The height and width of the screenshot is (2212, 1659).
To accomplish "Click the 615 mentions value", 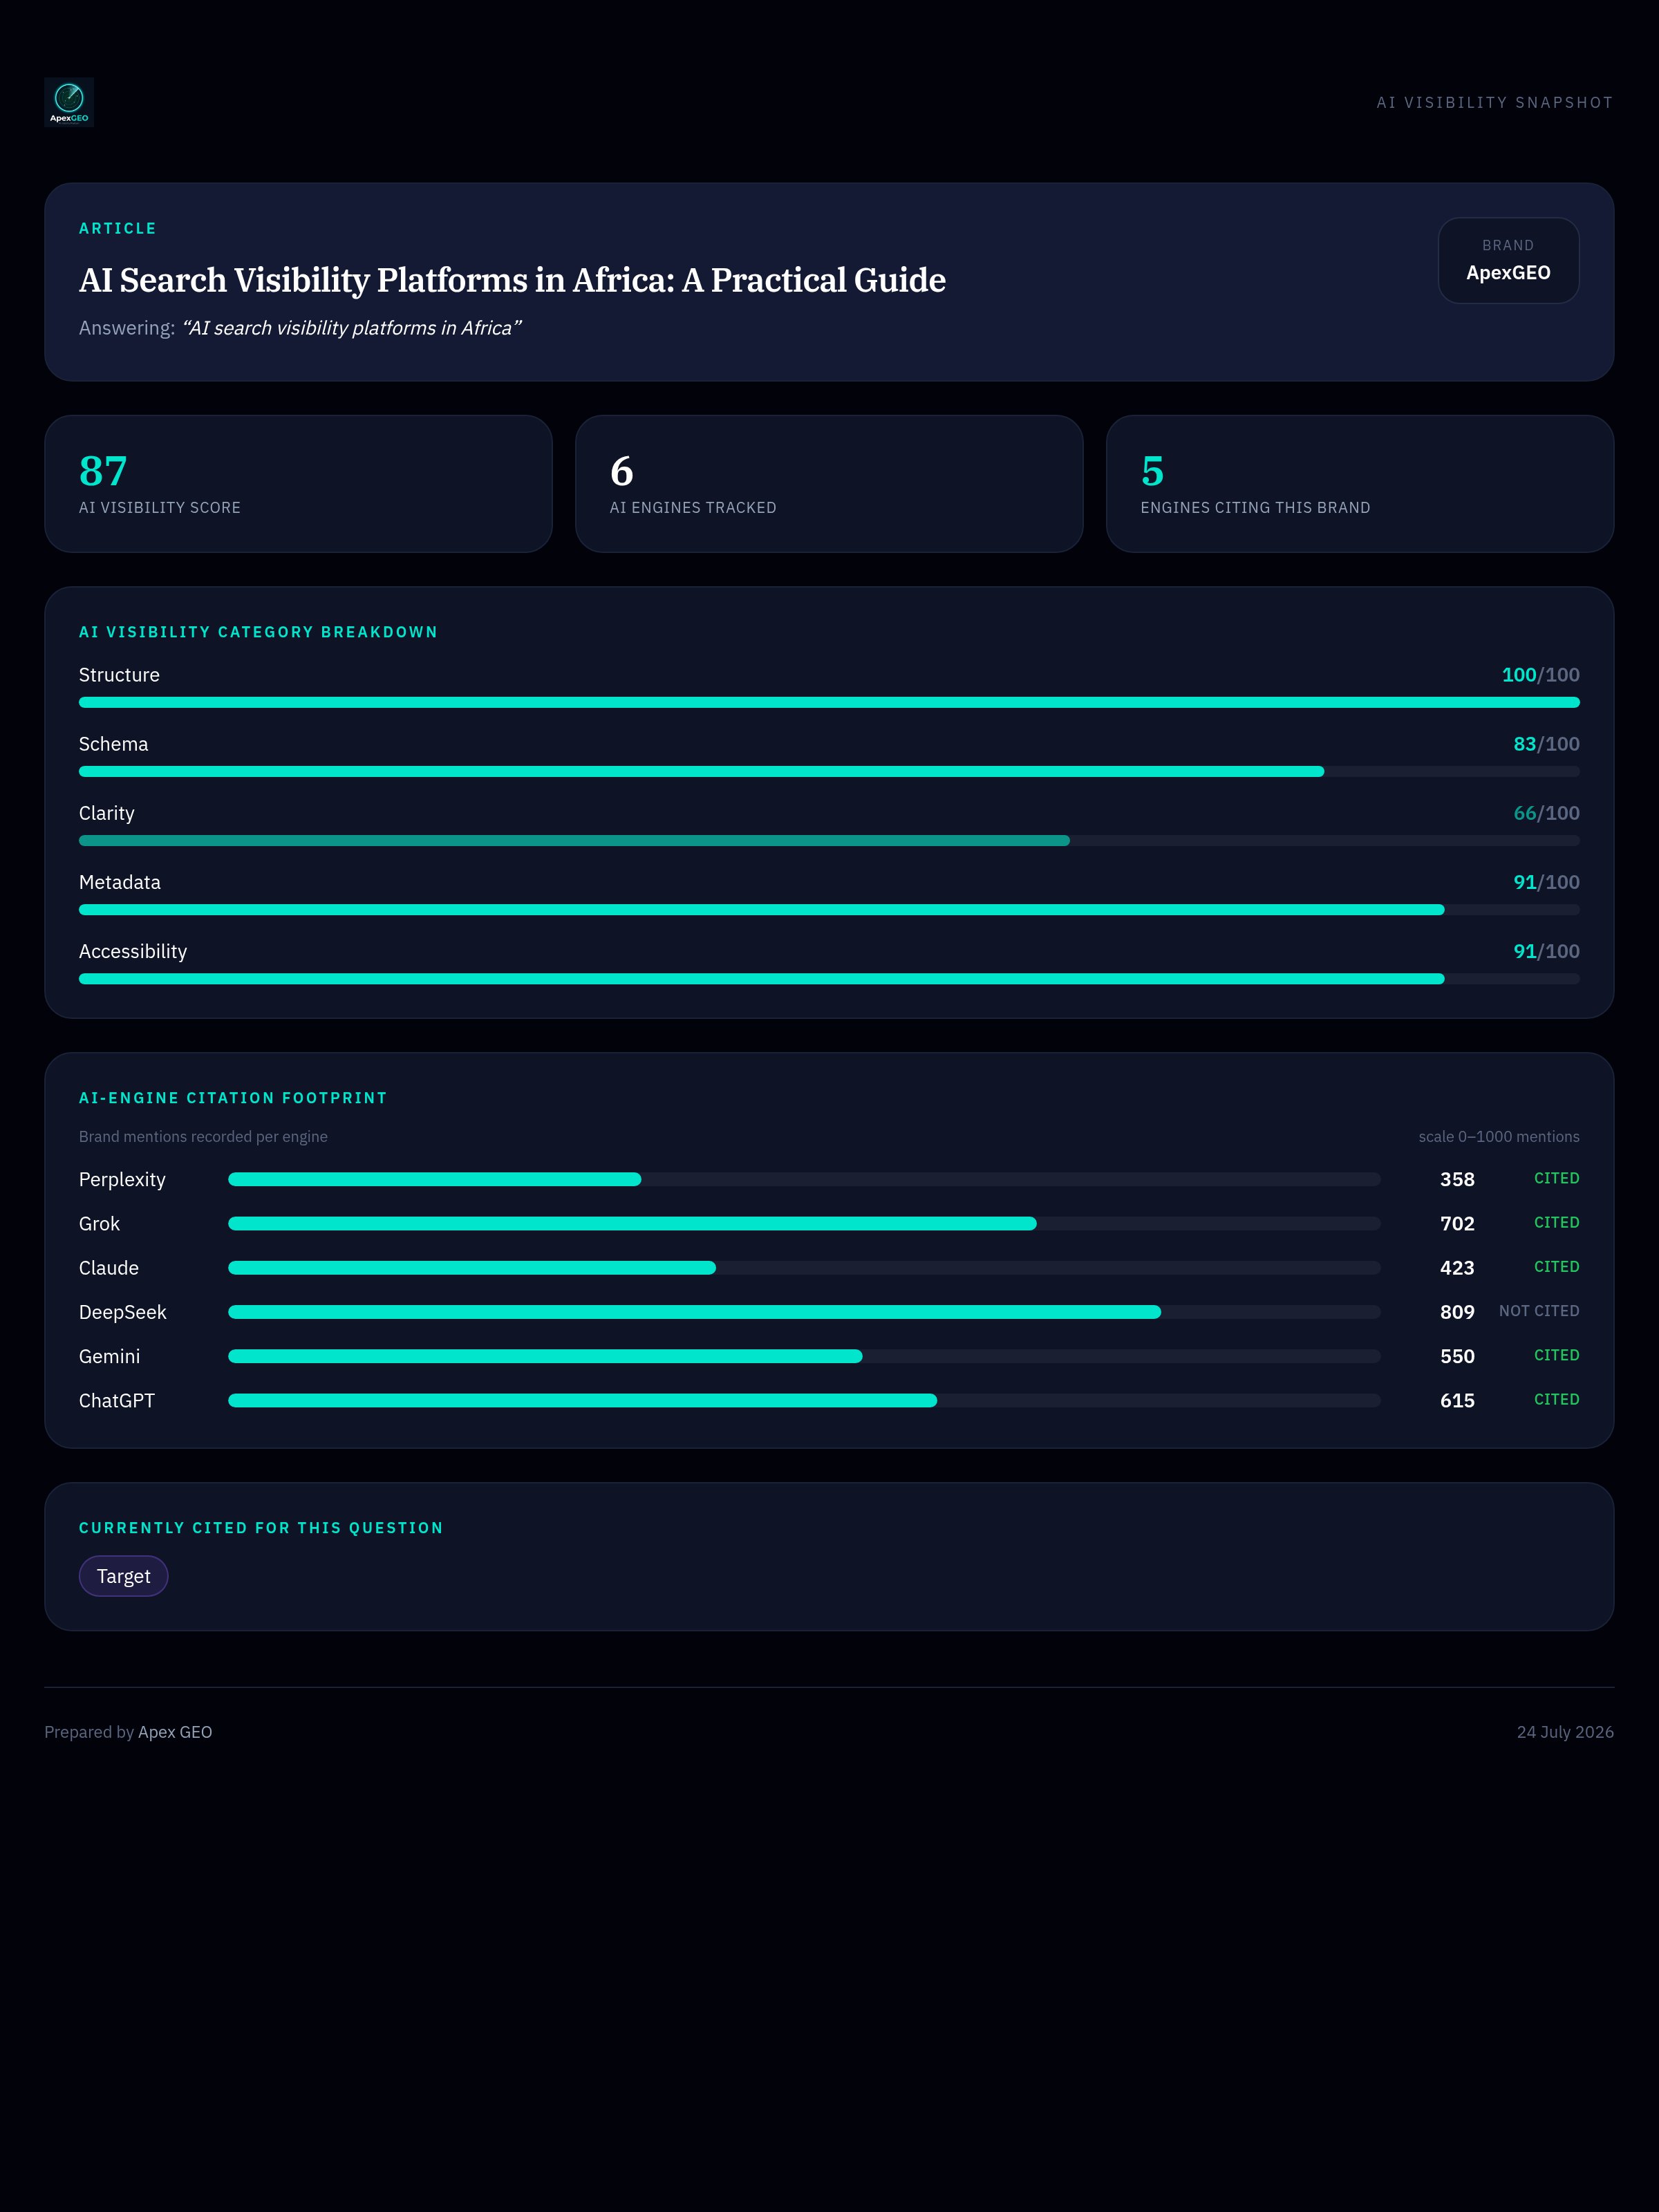I will (1457, 1400).
